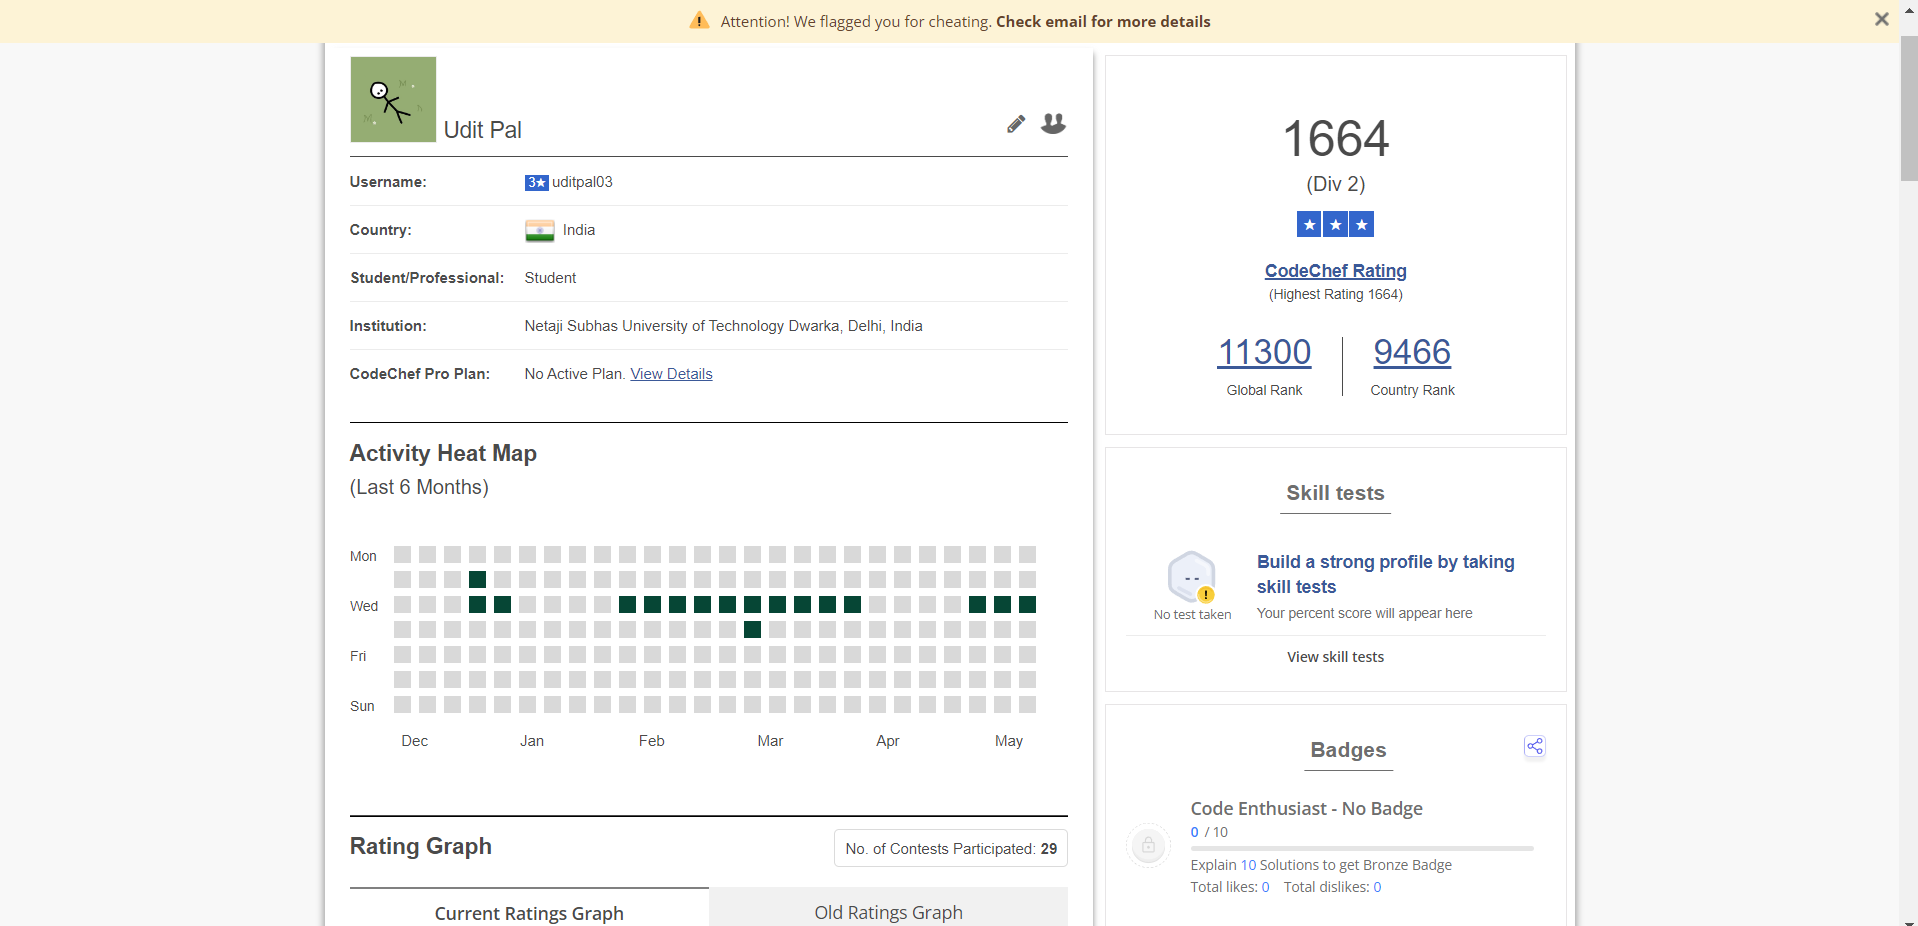Dismiss the cheating warning banner

coord(1881,19)
